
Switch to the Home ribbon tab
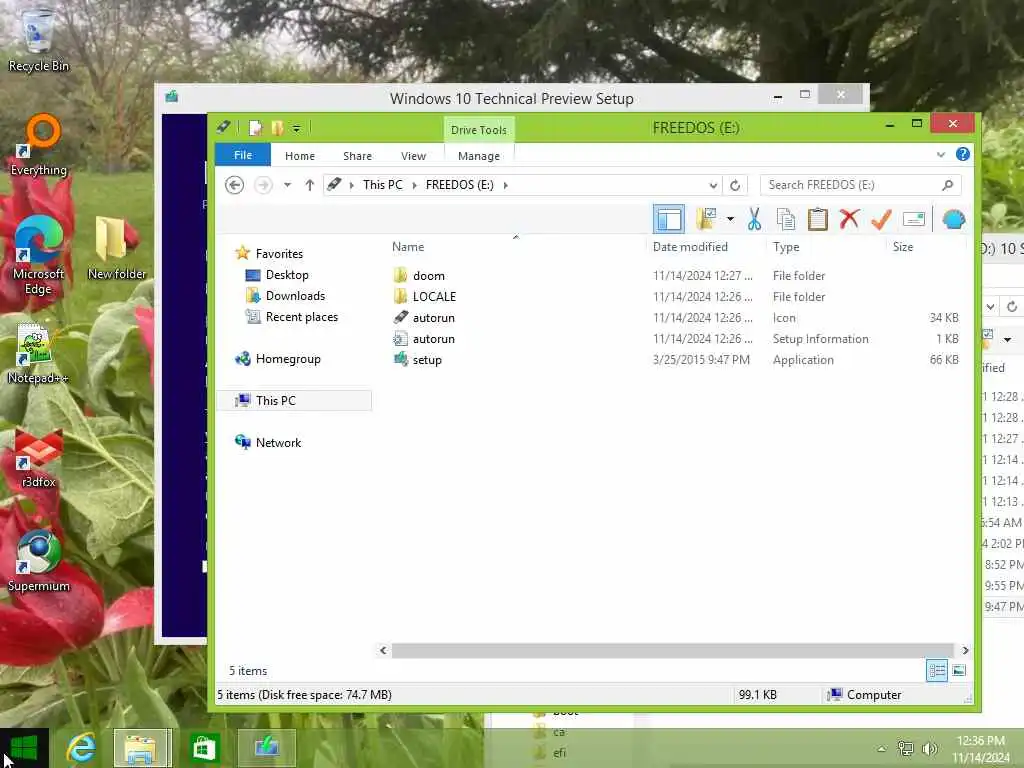pos(300,156)
